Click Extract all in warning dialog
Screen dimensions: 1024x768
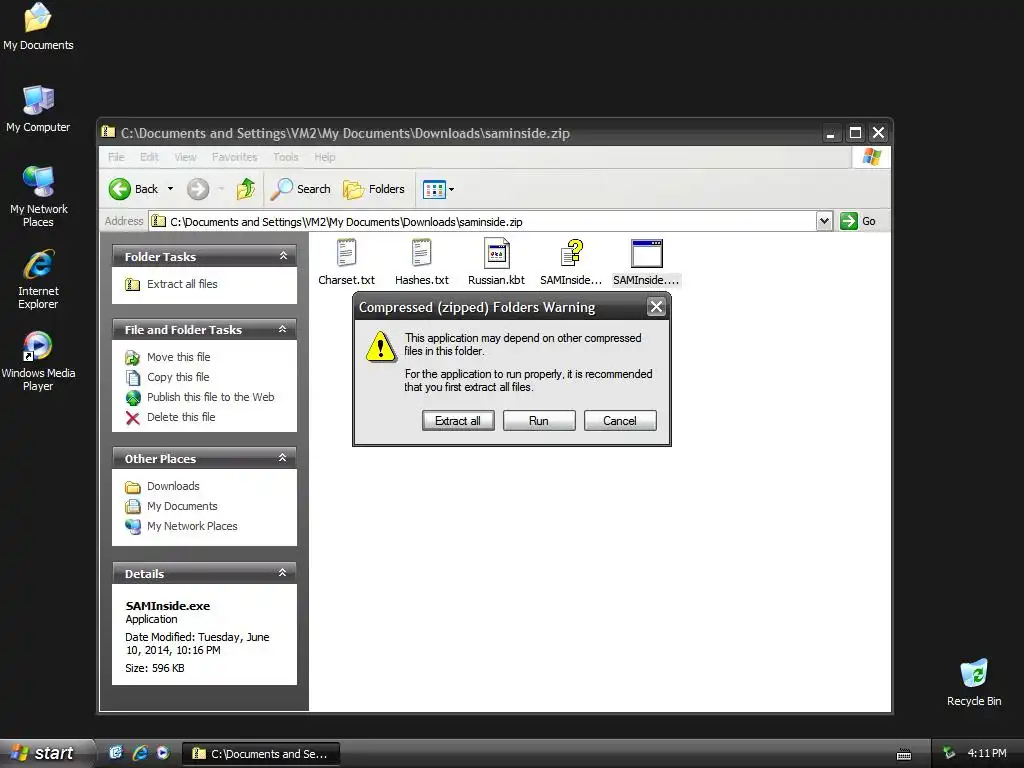coord(458,421)
